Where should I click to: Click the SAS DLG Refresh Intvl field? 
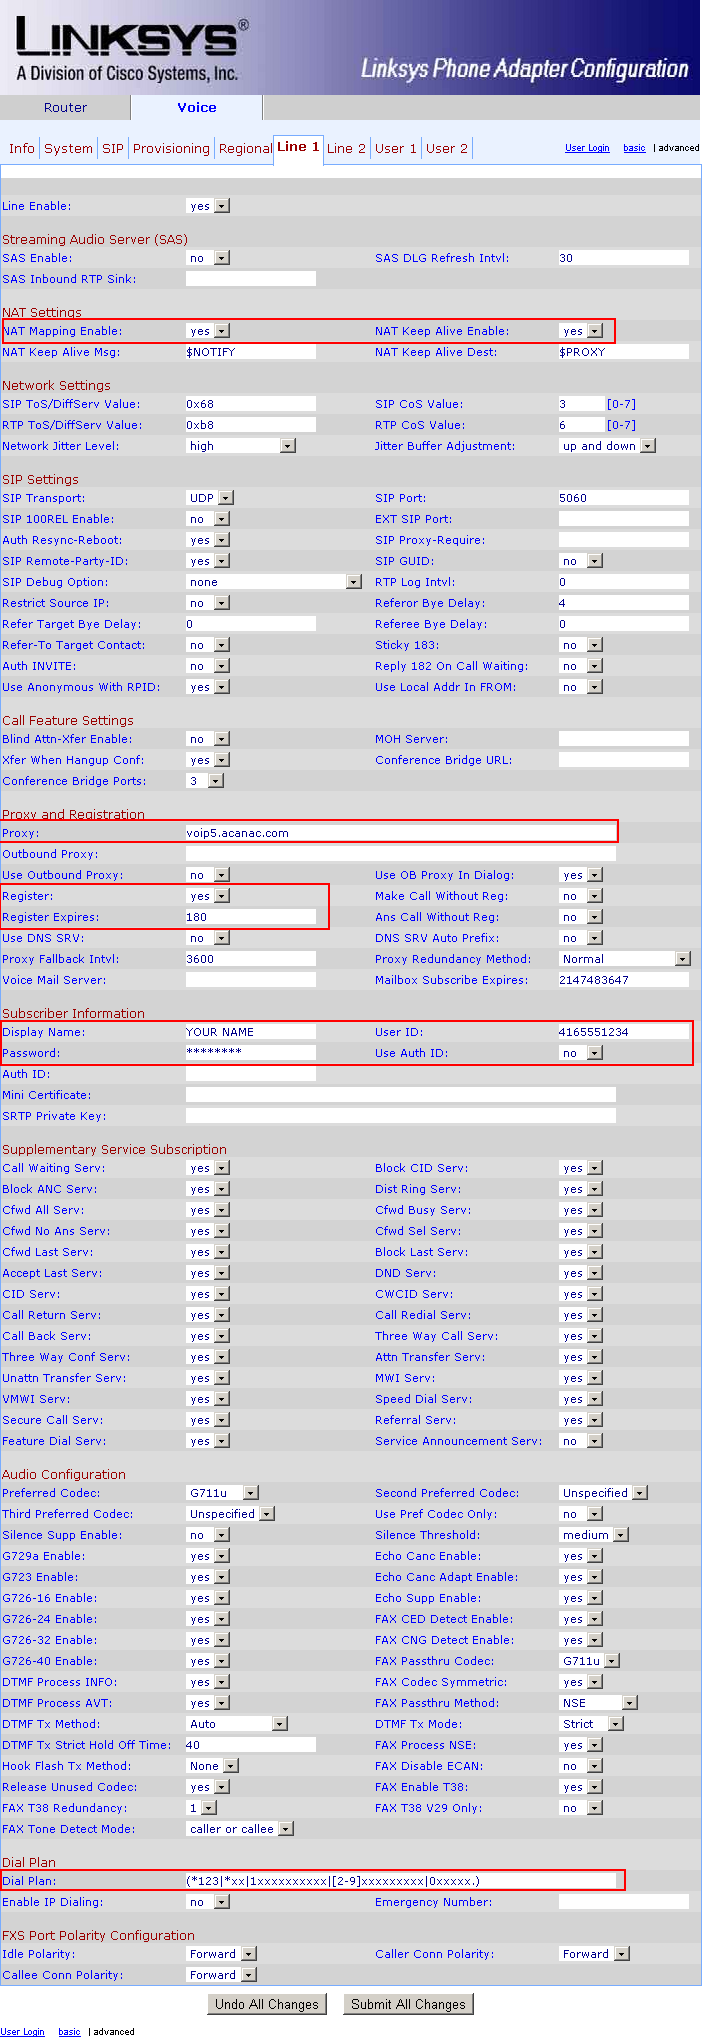click(624, 258)
